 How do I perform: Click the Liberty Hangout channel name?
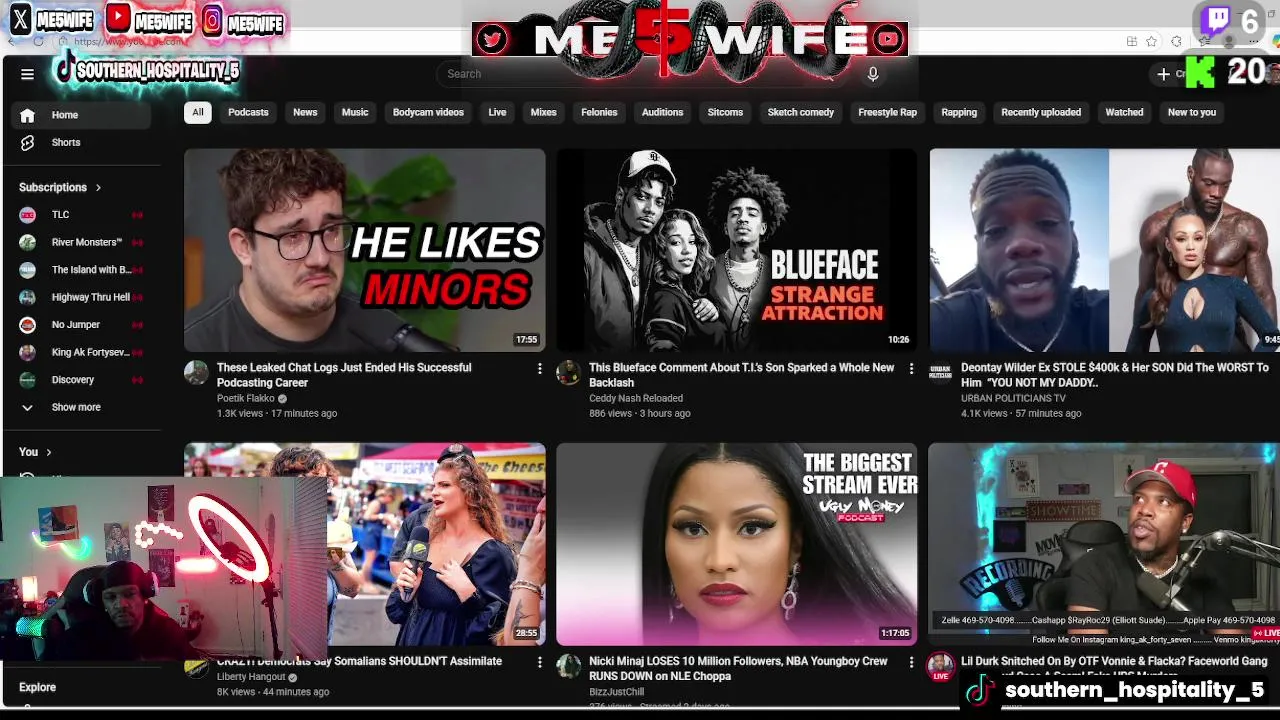pyautogui.click(x=252, y=677)
